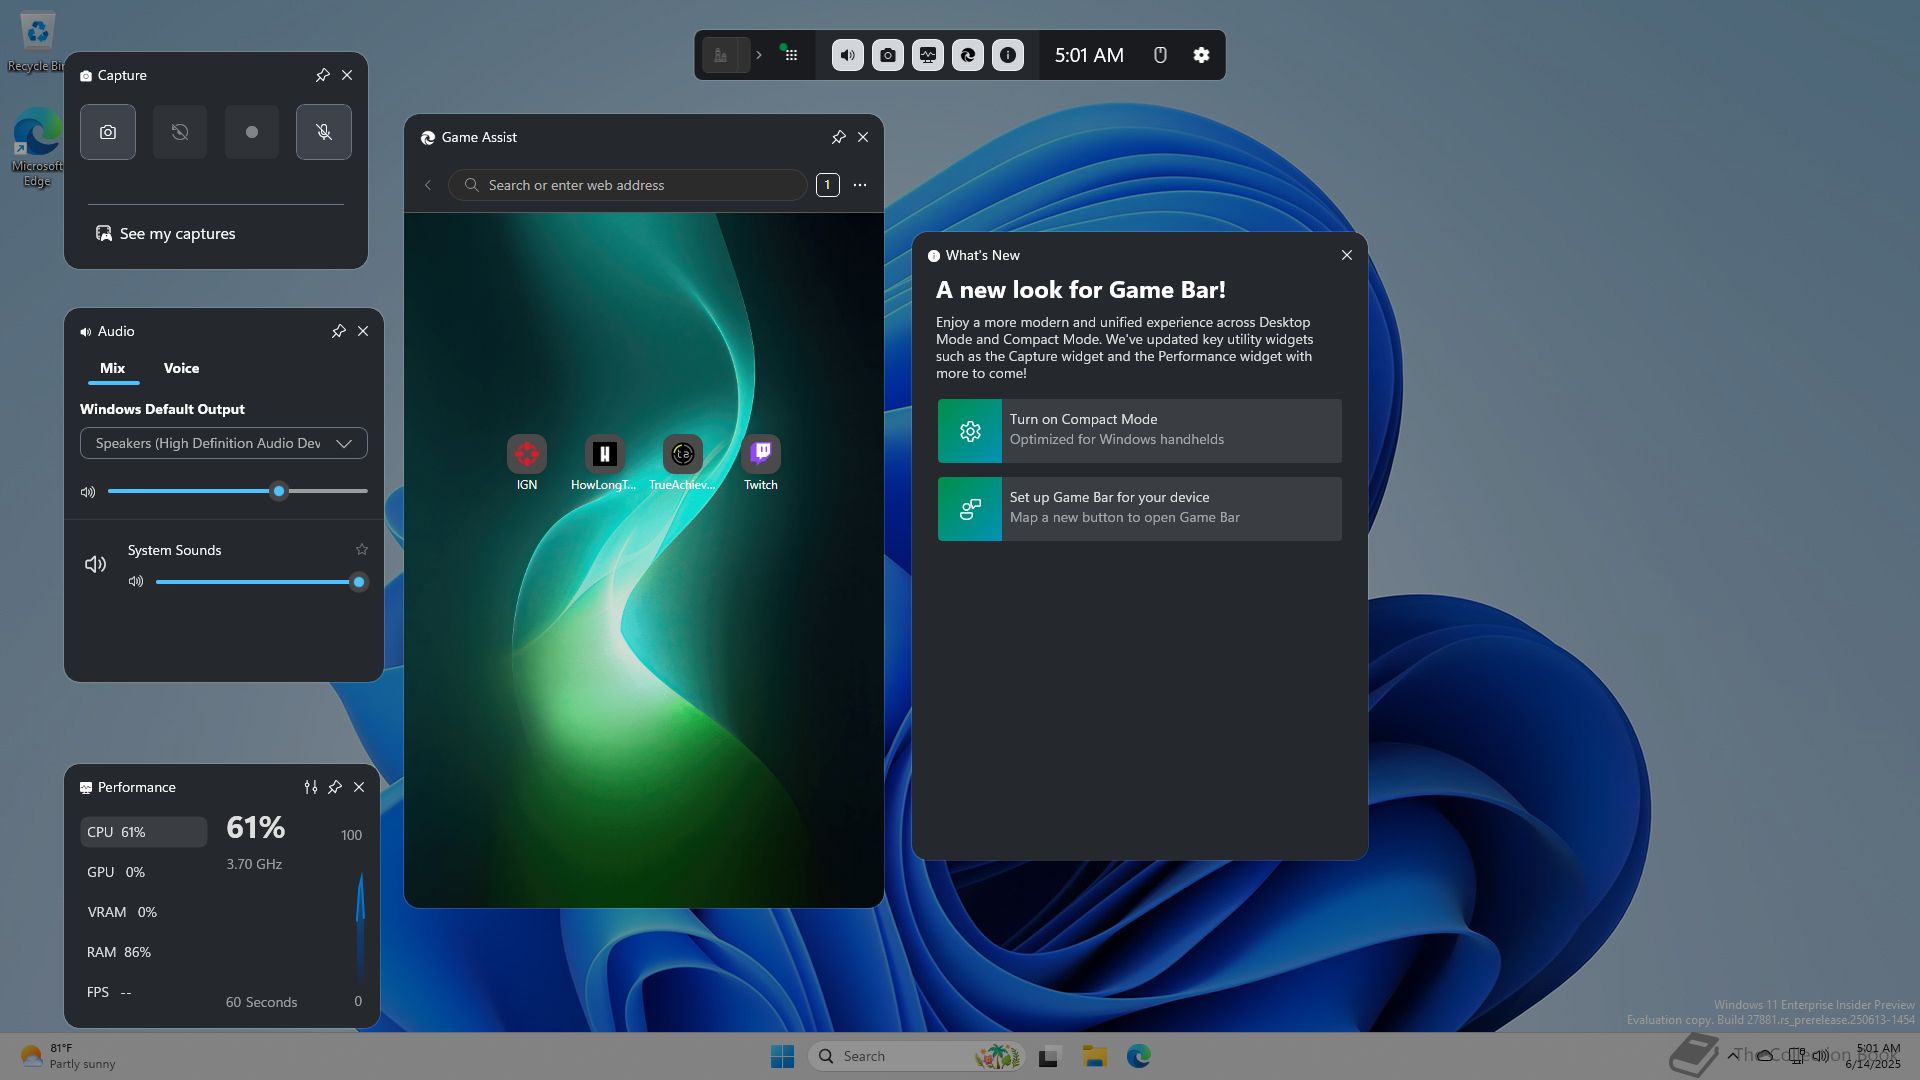Open Performance options sliders icon
The image size is (1920, 1080).
coord(311,787)
